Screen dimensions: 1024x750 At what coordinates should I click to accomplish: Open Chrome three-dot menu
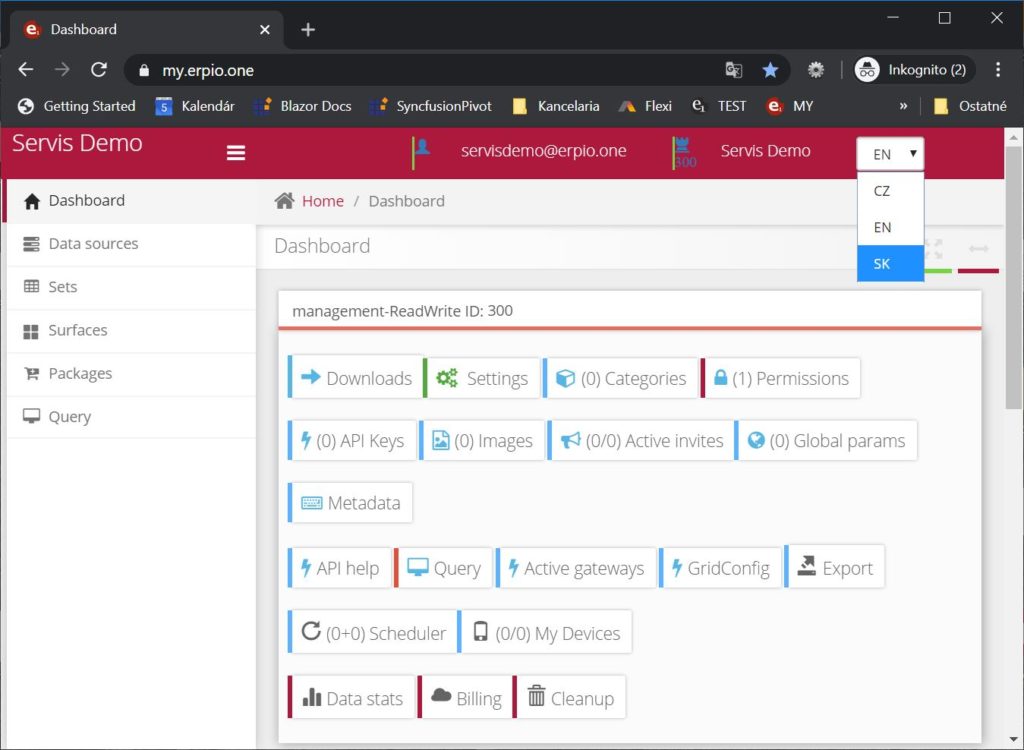click(998, 70)
